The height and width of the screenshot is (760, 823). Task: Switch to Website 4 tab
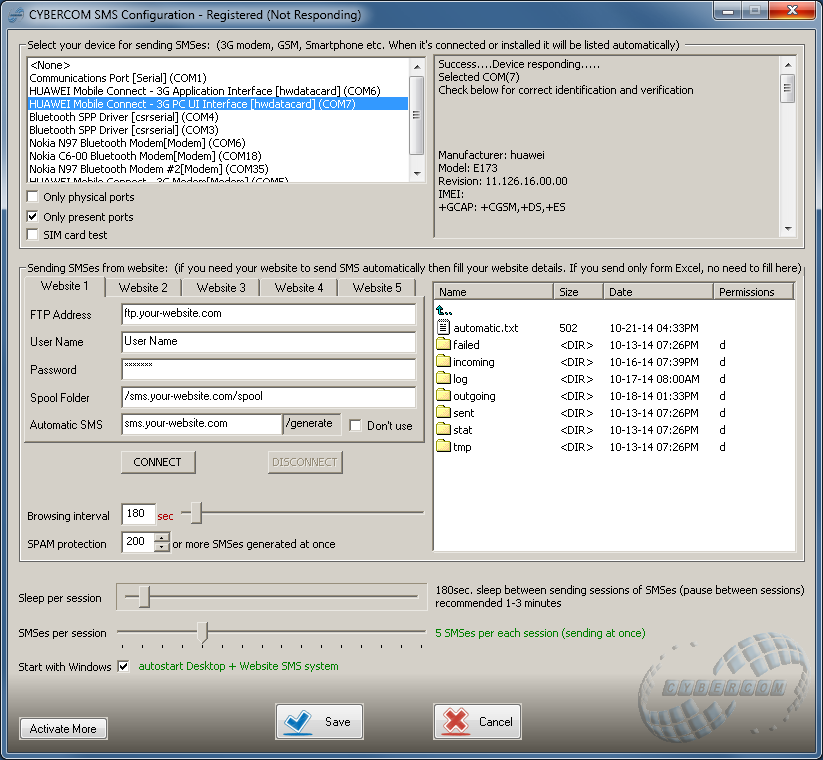tap(299, 288)
